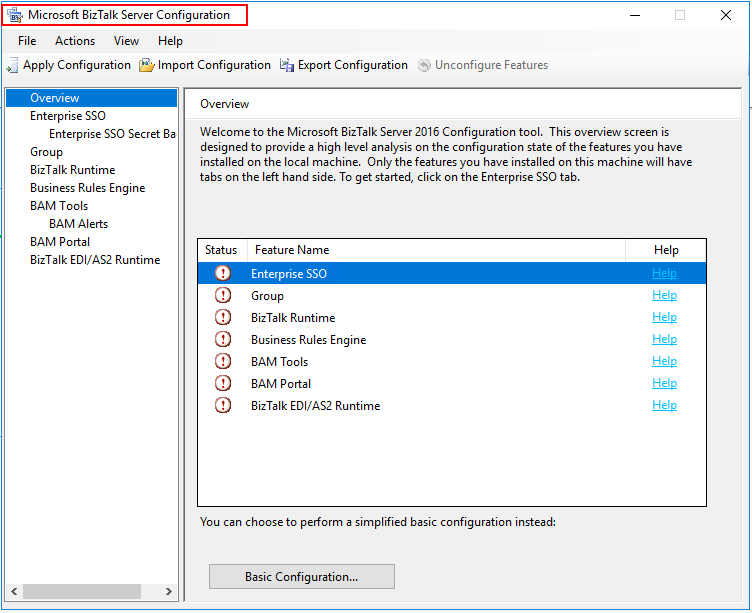Click the Import Configuration label
Viewport: 752px width, 613px height.
coord(214,65)
